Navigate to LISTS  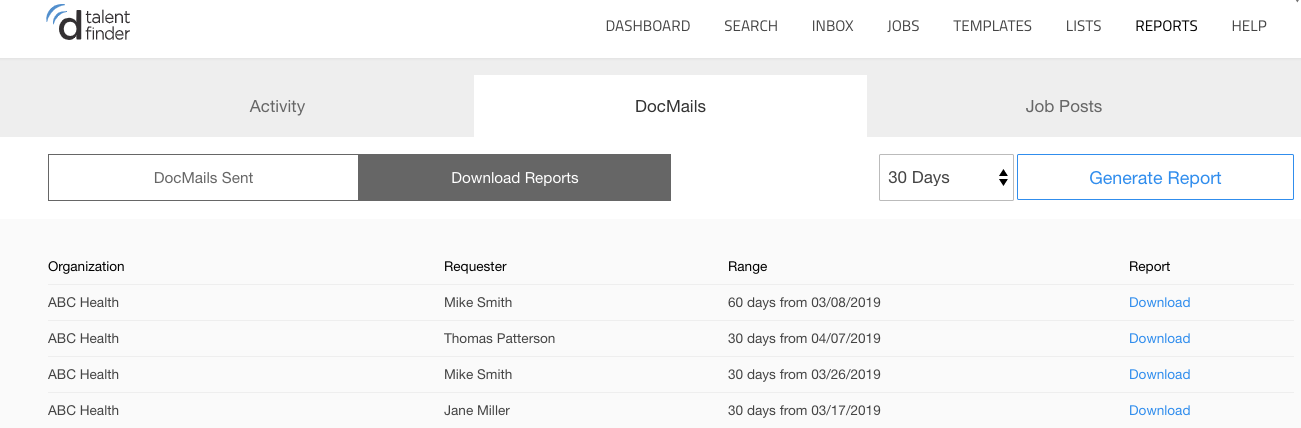coord(1083,26)
